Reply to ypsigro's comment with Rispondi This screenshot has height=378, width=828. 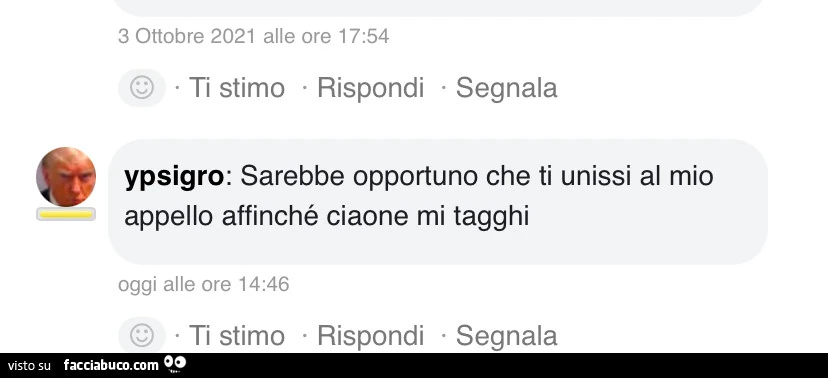click(x=370, y=336)
